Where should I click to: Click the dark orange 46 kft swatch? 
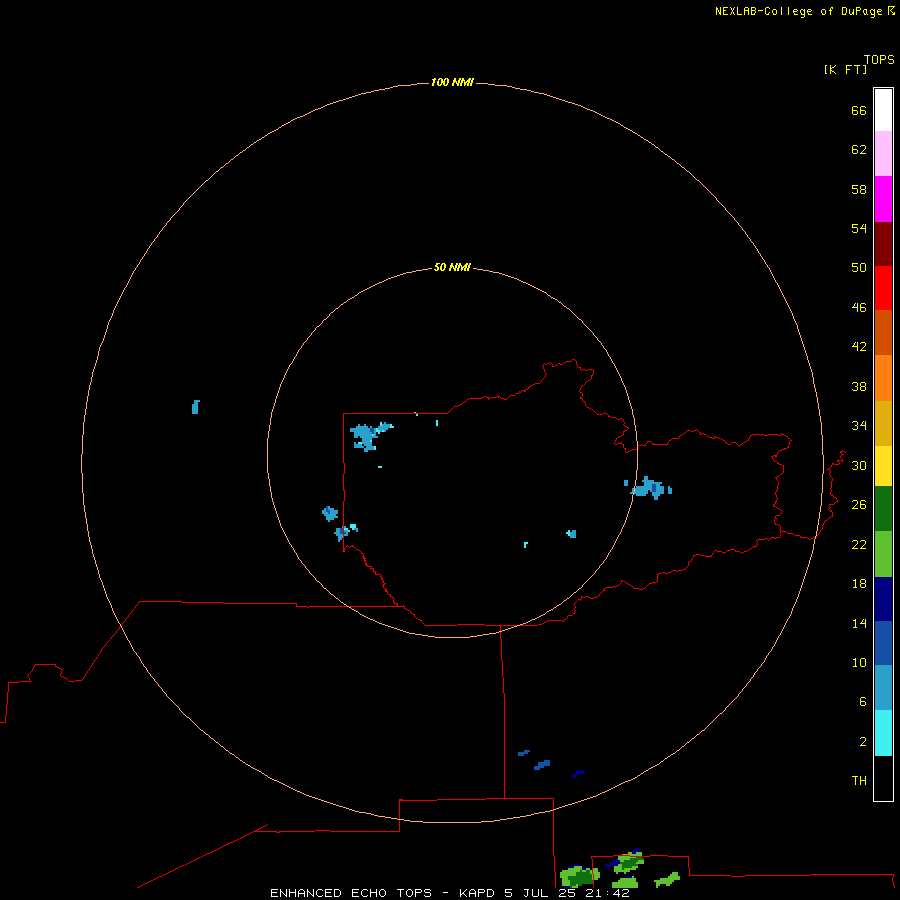tap(883, 332)
